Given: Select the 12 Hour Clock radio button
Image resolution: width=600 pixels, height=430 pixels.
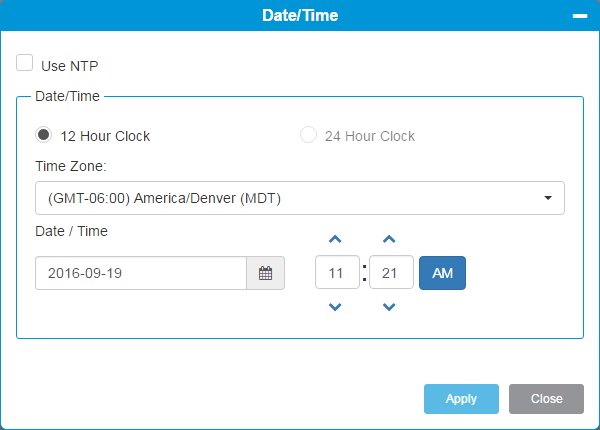Looking at the screenshot, I should [44, 135].
